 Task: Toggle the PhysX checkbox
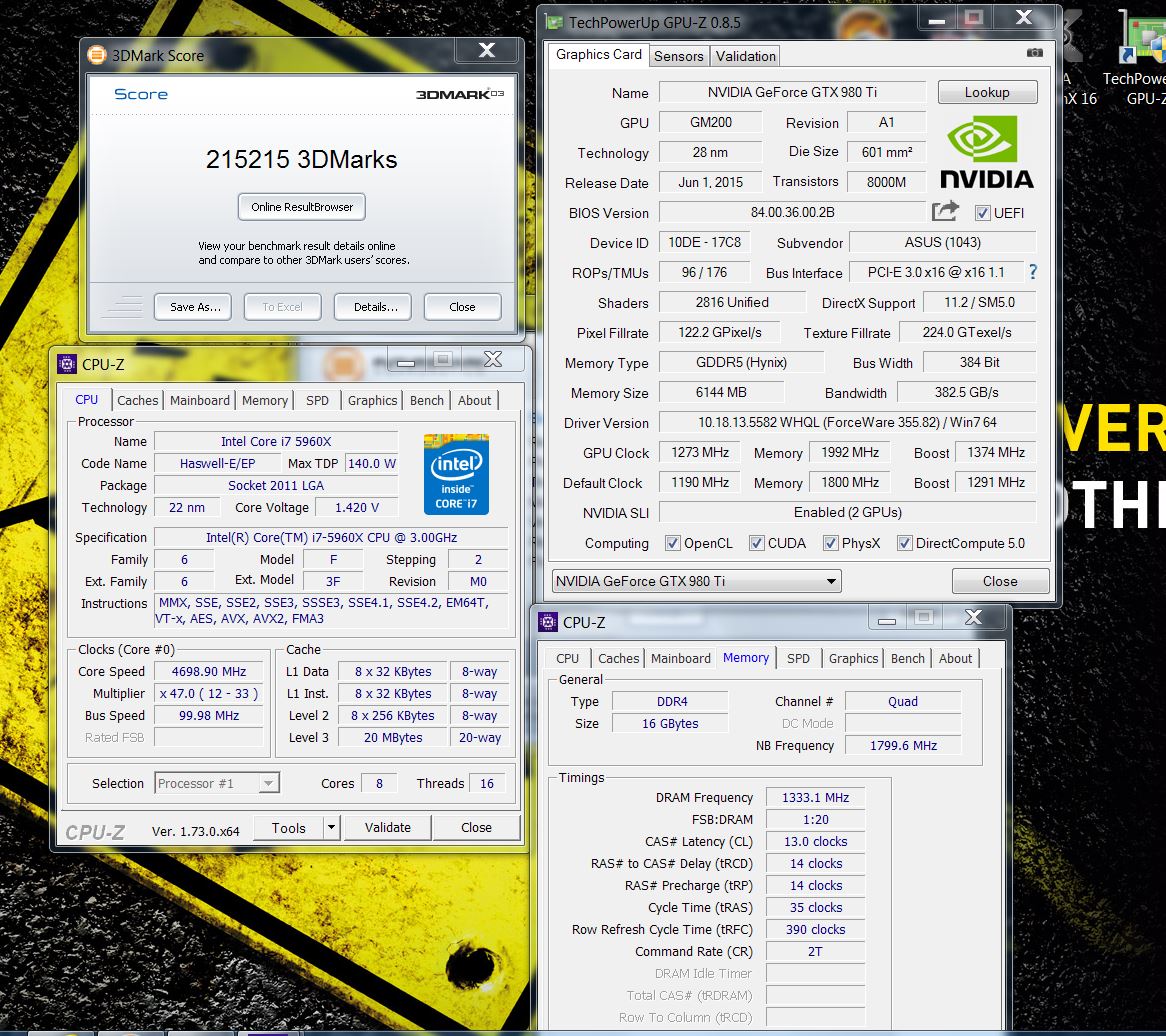click(831, 543)
